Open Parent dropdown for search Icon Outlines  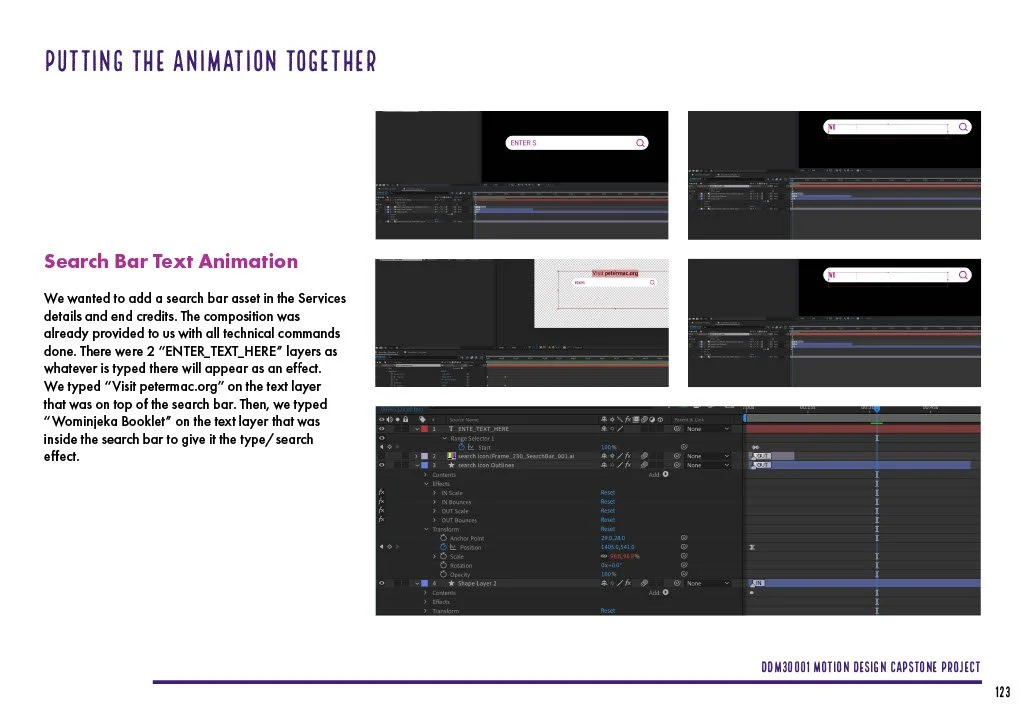(707, 466)
